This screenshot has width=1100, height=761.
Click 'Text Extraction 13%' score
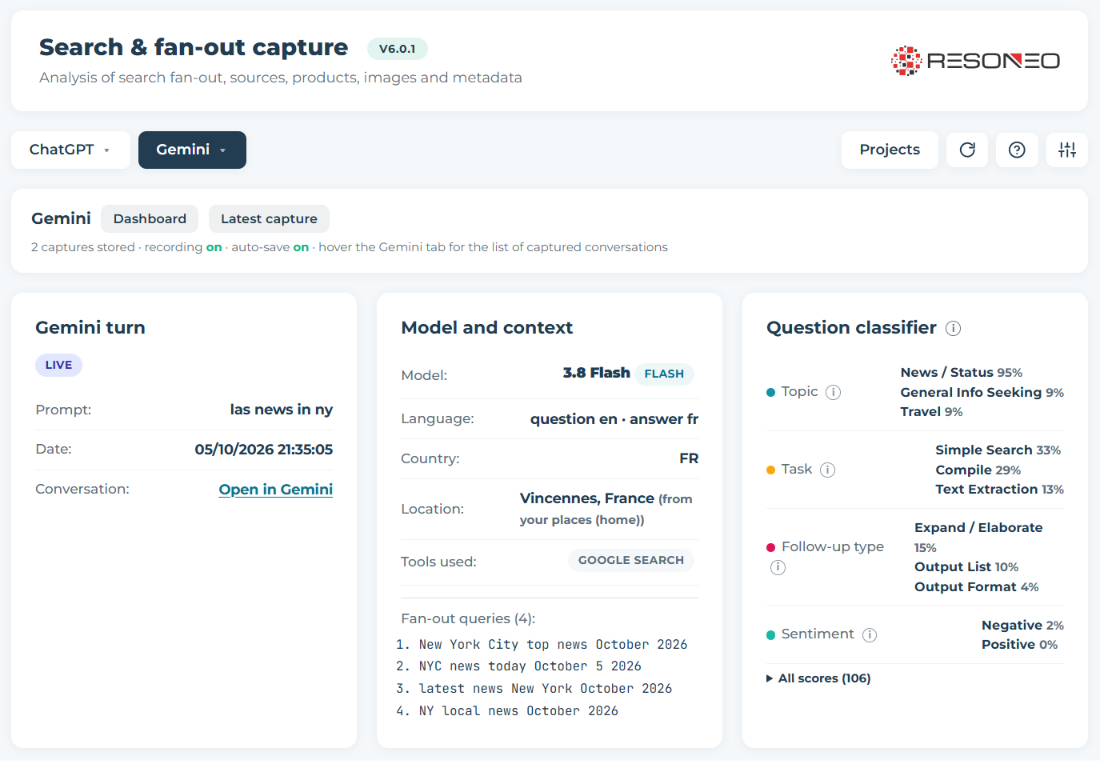999,489
